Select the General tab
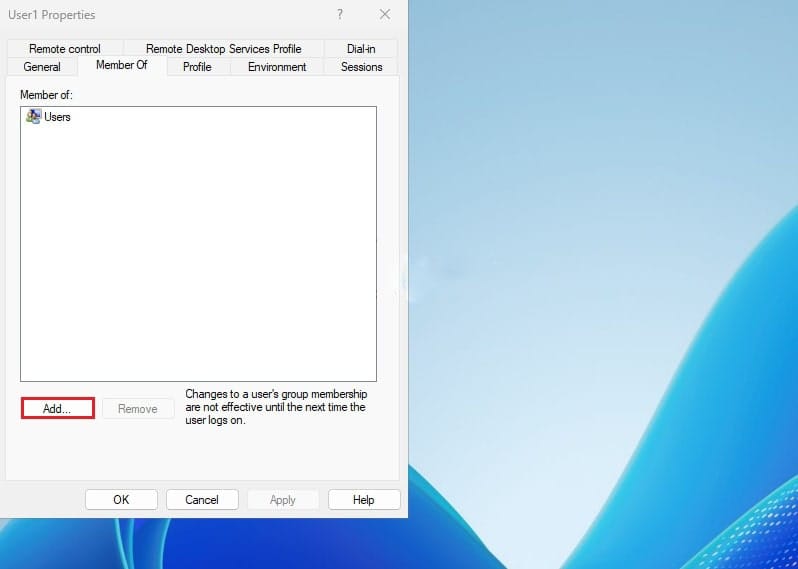The image size is (798, 569). 42,67
